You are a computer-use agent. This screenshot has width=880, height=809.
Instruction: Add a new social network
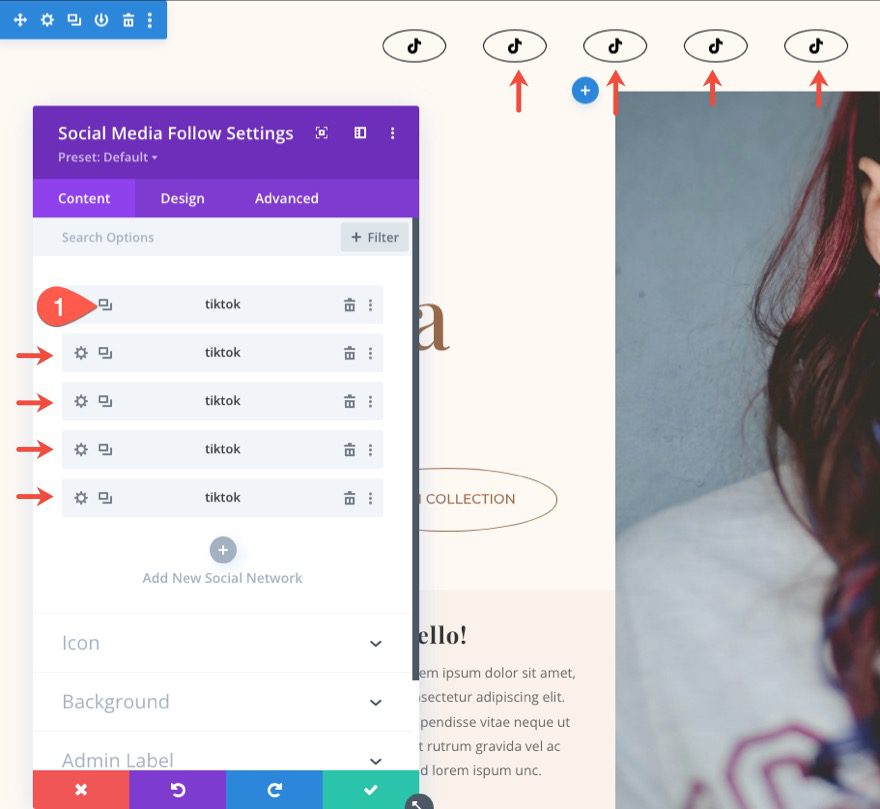[222, 550]
